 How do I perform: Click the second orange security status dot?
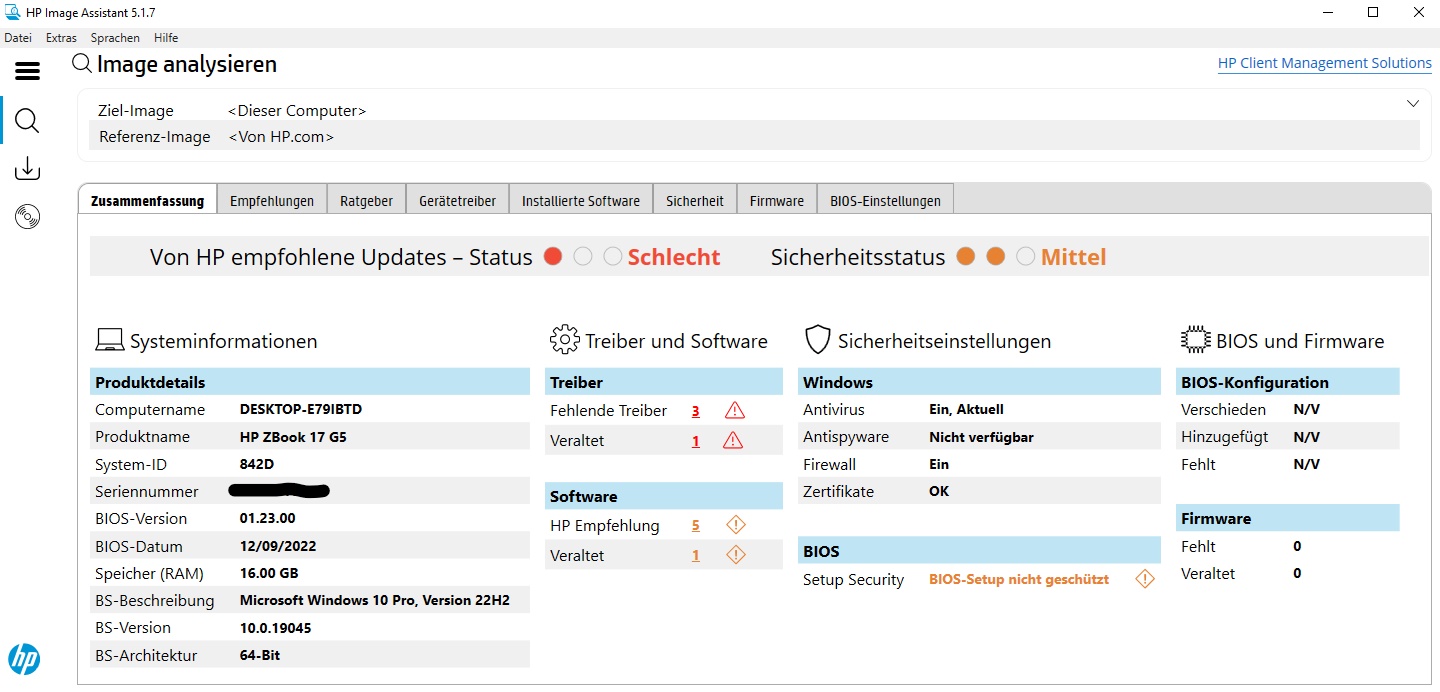[995, 257]
